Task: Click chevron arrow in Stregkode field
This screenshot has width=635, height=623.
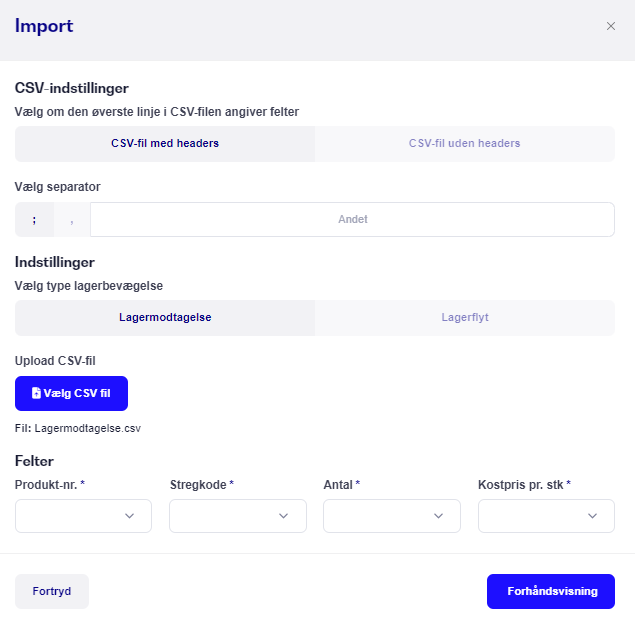Action: click(283, 516)
